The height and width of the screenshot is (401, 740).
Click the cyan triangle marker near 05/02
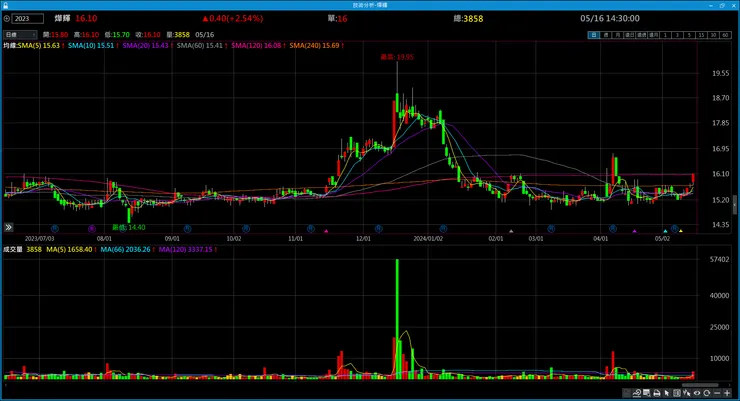point(665,231)
